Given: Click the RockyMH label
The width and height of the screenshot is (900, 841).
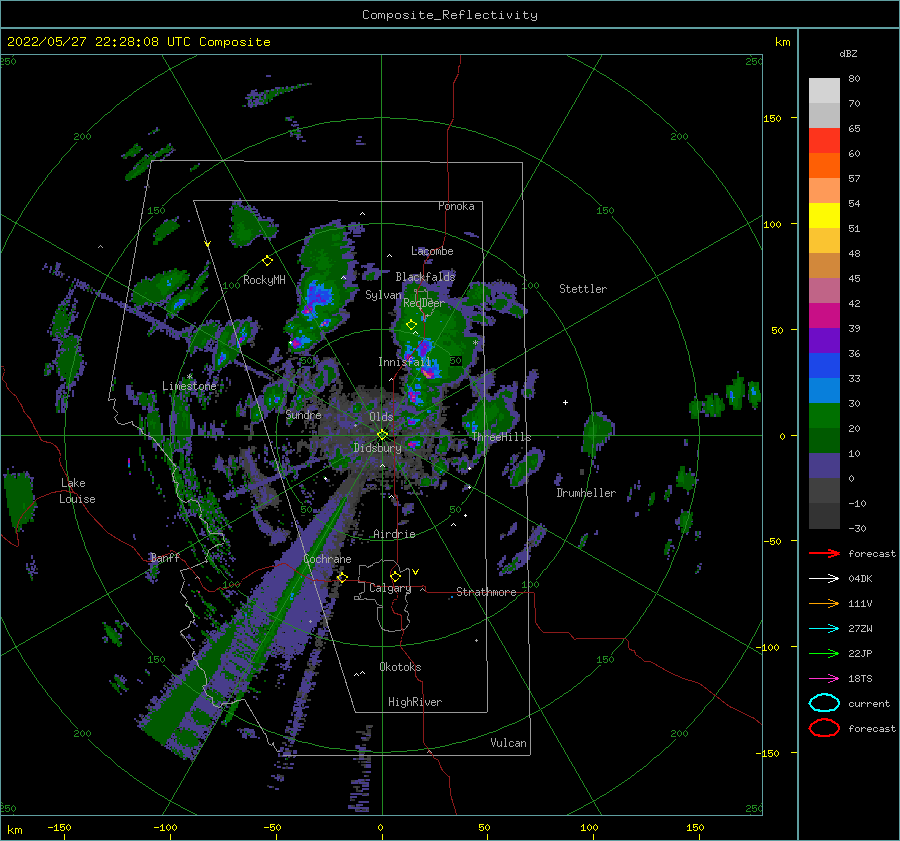Looking at the screenshot, I should pyautogui.click(x=264, y=280).
